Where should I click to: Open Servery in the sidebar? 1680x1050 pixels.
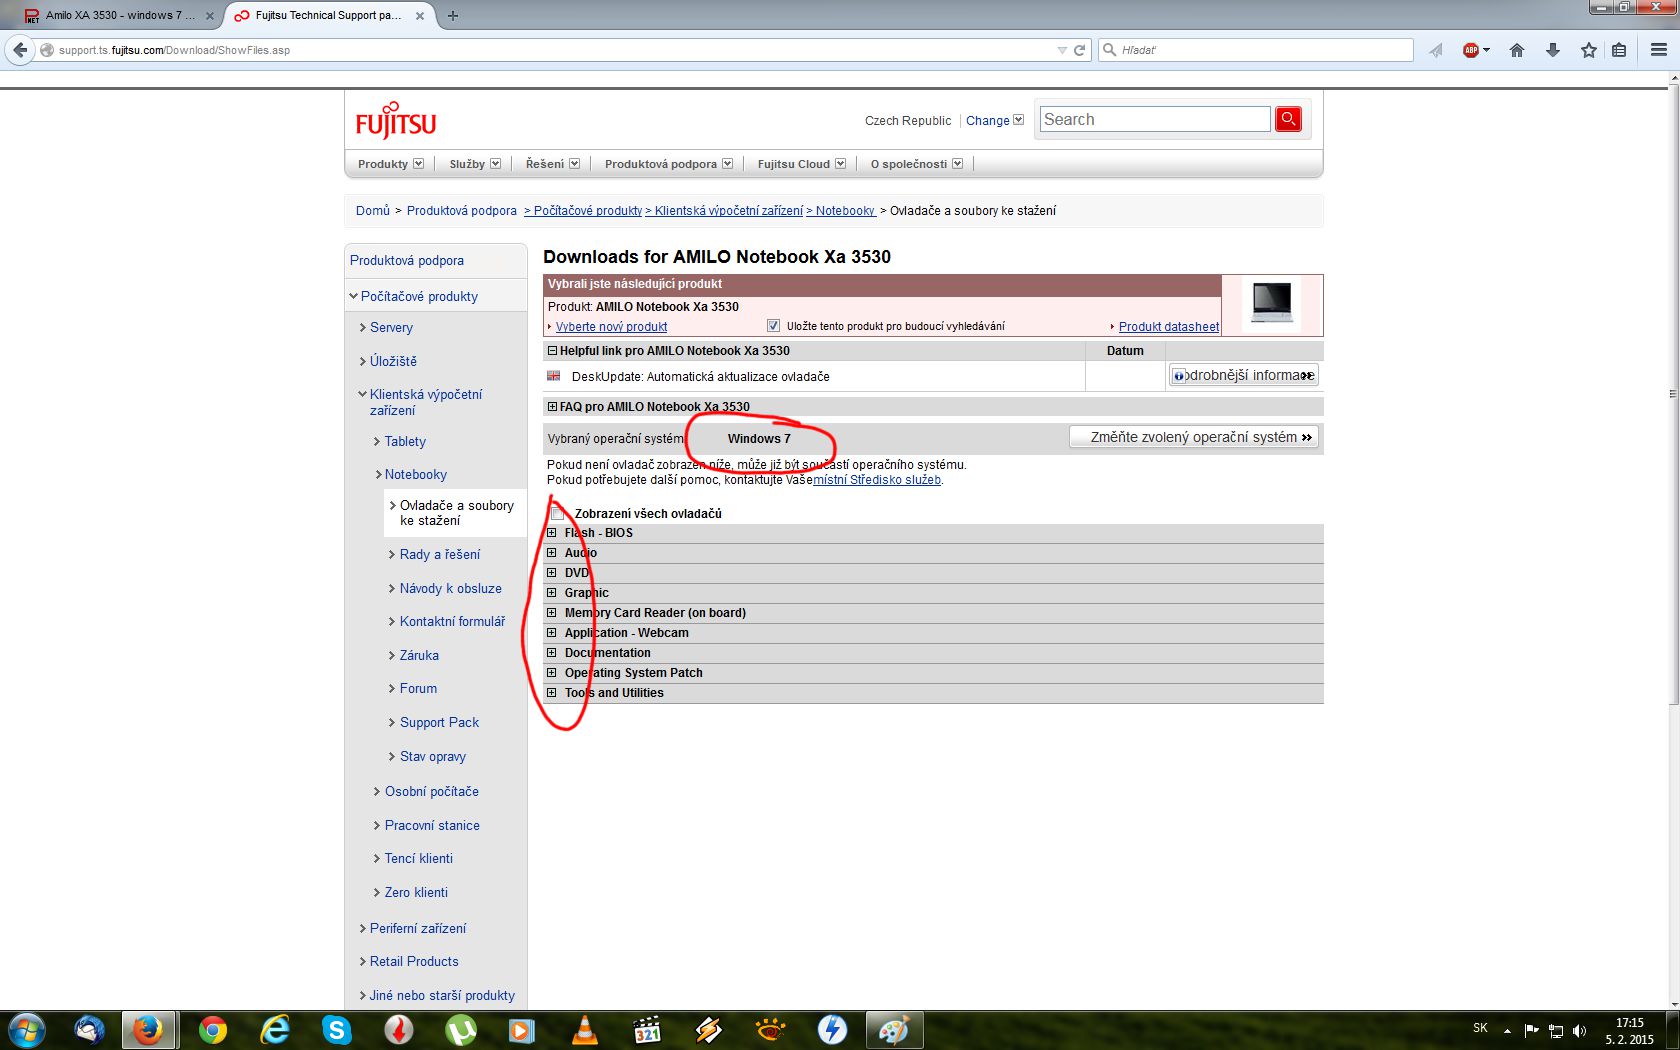tap(391, 328)
